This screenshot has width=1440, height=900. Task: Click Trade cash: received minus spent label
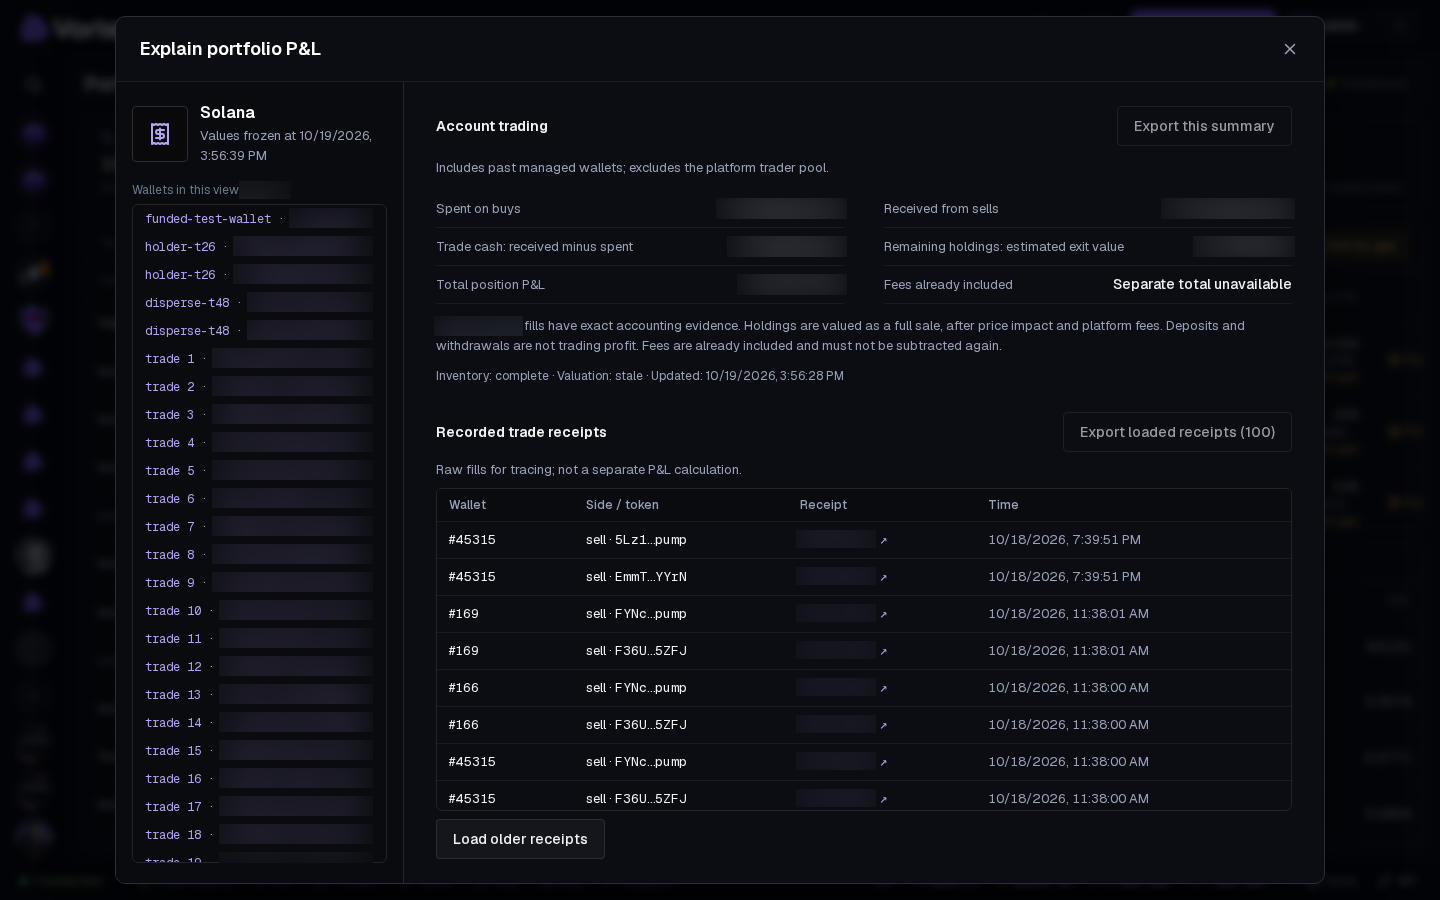534,247
